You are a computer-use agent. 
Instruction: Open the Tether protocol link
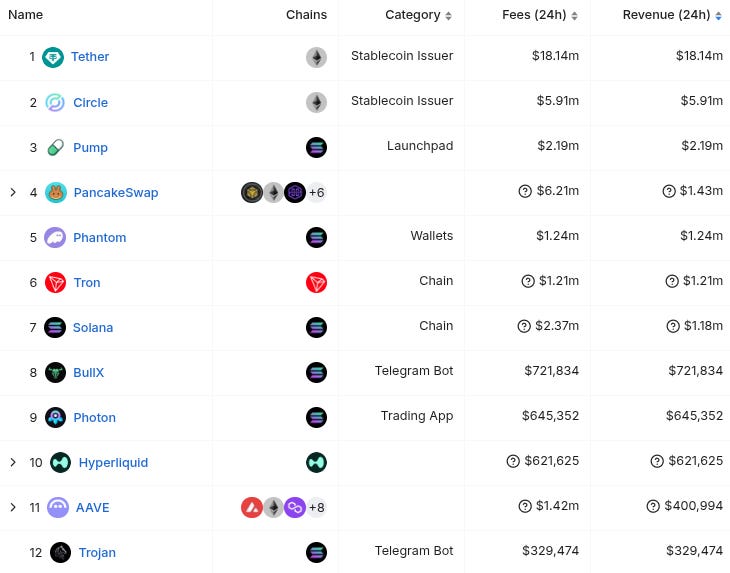(90, 57)
